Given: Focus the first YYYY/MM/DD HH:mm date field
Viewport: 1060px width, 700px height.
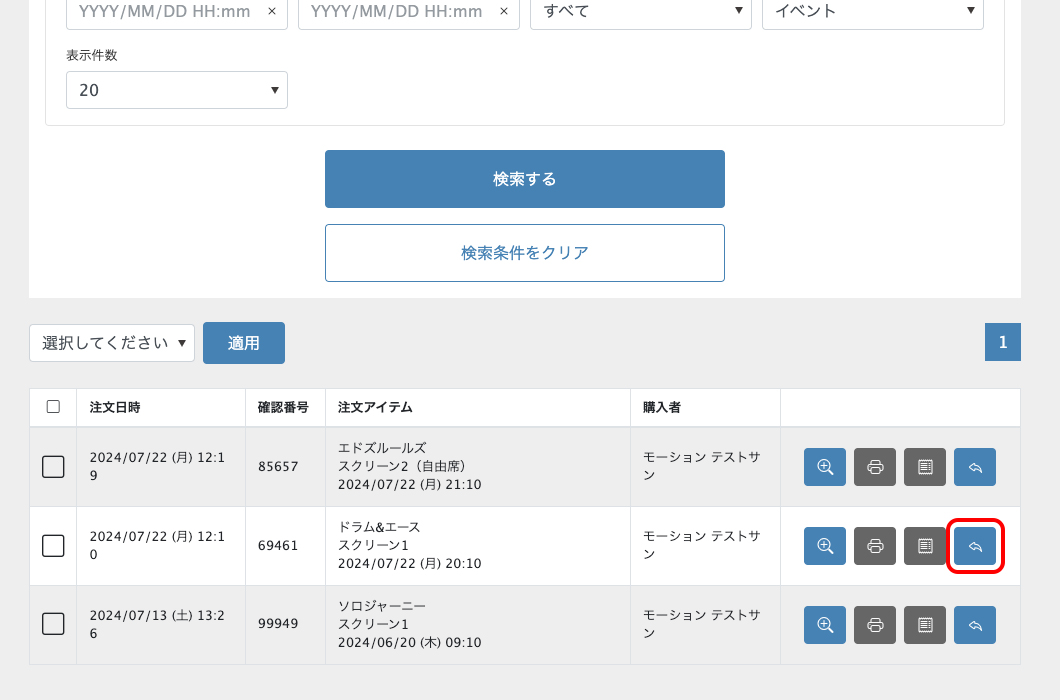Looking at the screenshot, I should point(165,11).
